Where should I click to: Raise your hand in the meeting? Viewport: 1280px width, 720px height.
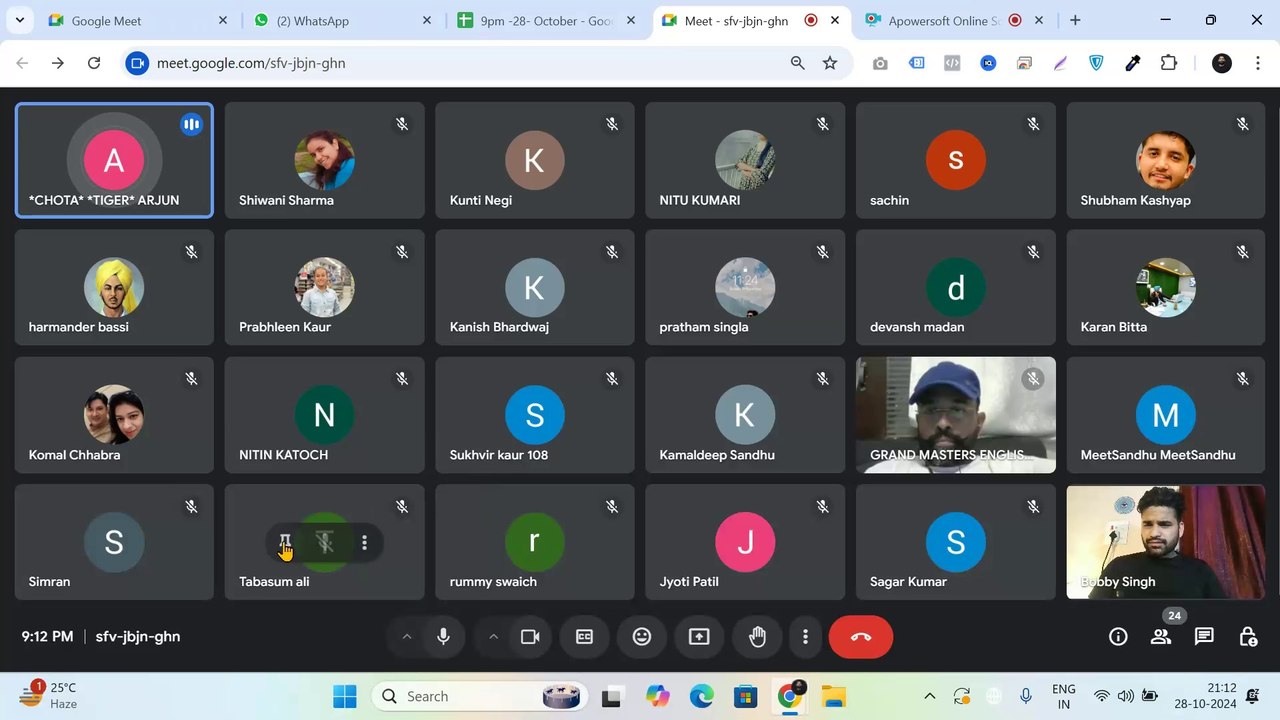(757, 637)
